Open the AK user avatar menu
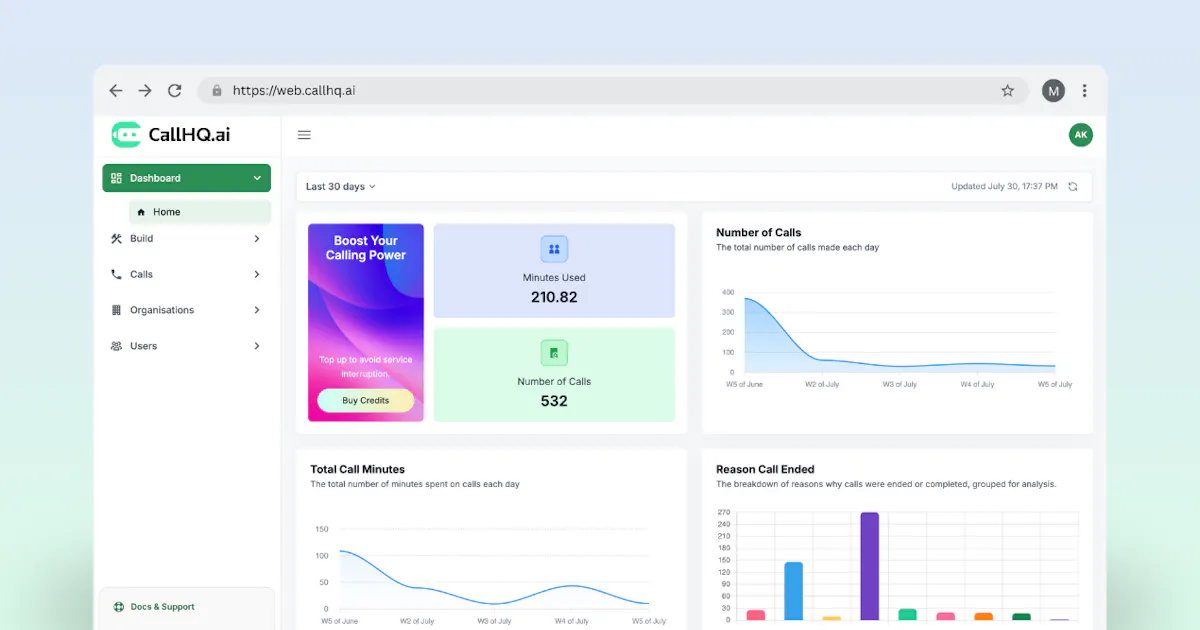The width and height of the screenshot is (1200, 630). (x=1080, y=135)
